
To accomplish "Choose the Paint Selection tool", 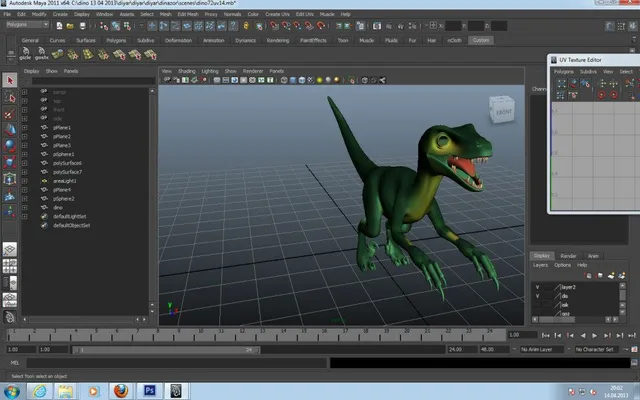I will tap(9, 113).
